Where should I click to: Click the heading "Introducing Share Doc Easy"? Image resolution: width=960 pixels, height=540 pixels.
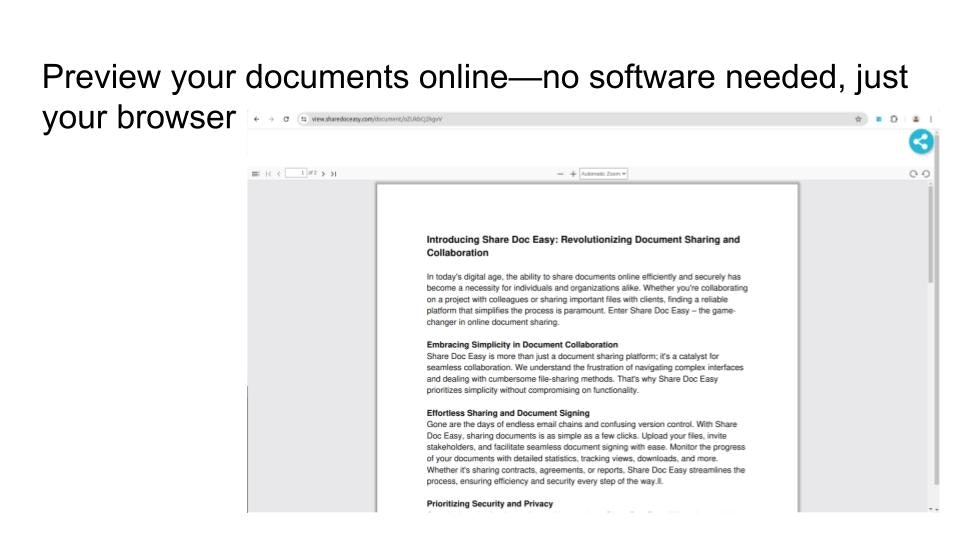click(x=583, y=246)
